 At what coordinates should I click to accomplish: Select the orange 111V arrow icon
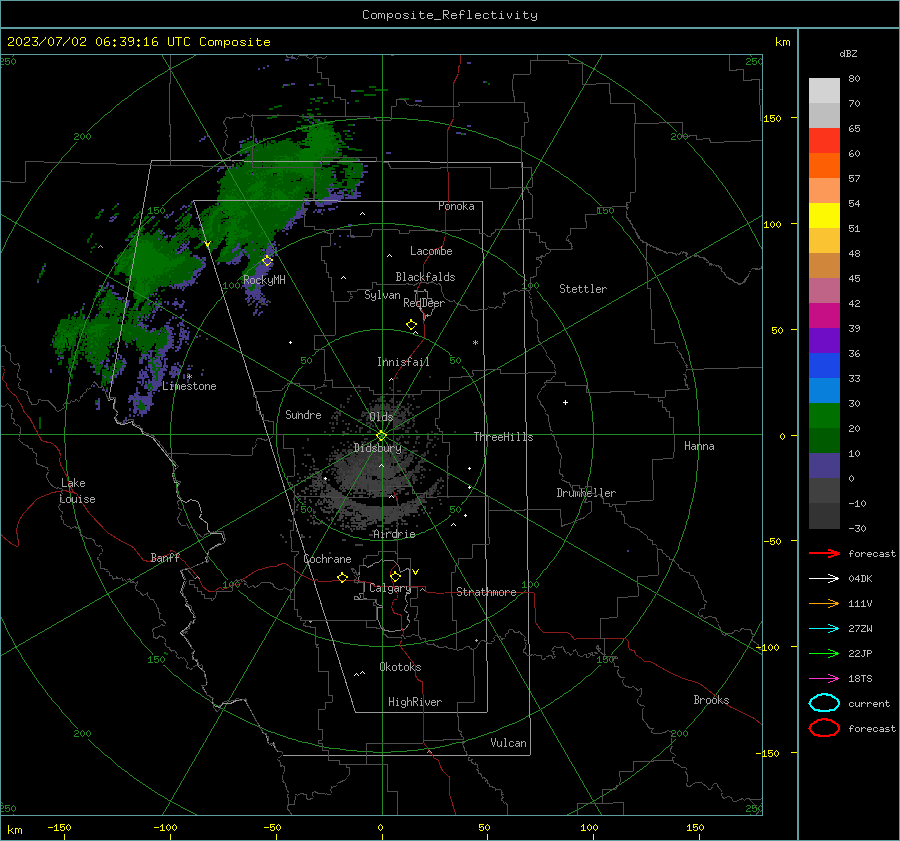pos(824,603)
